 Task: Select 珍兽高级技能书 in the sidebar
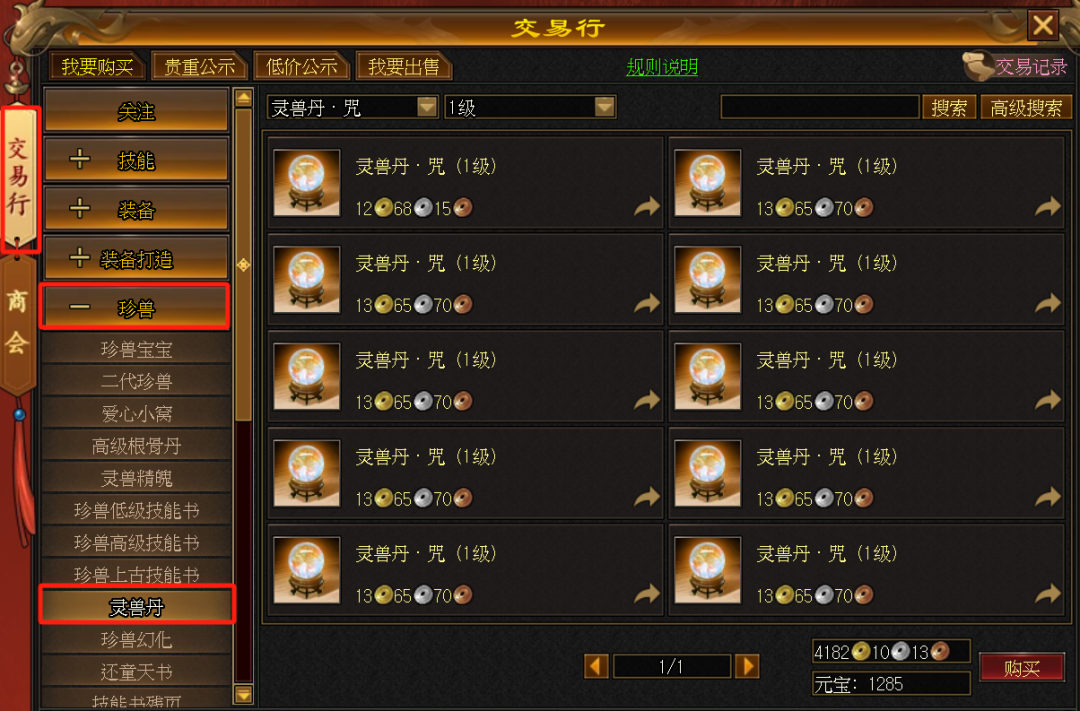136,542
